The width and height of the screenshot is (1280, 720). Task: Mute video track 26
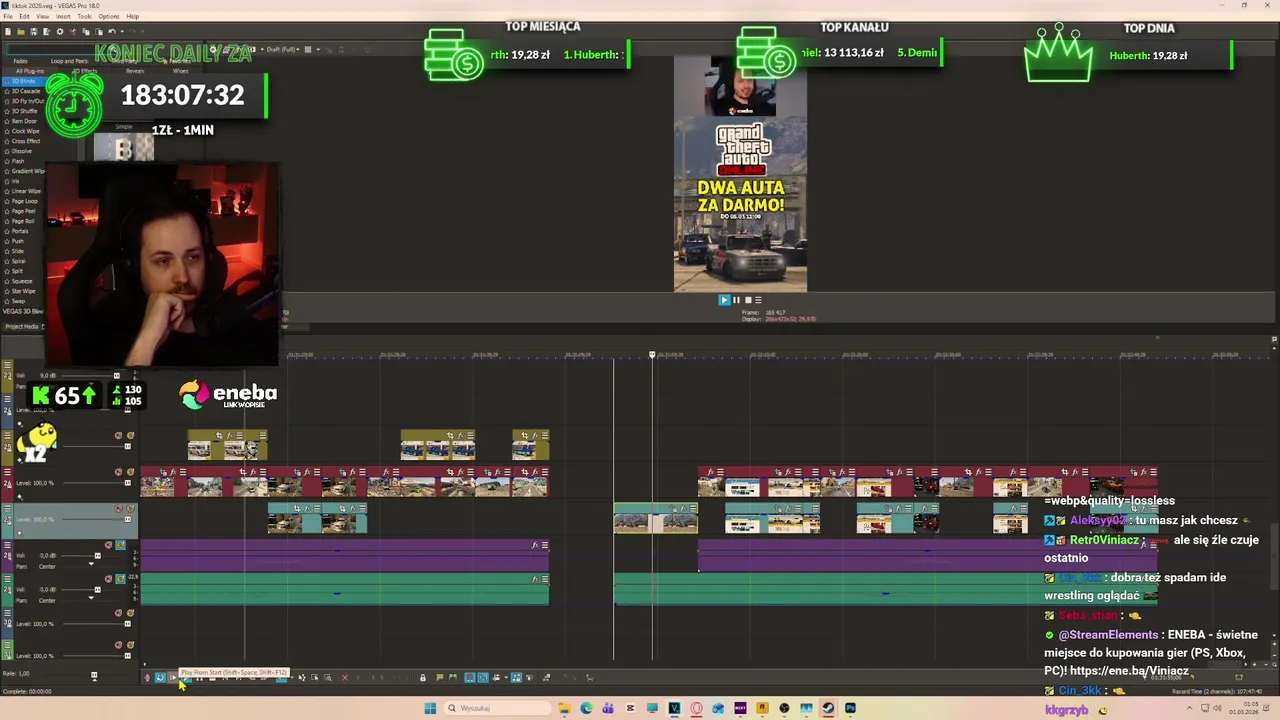click(x=118, y=472)
